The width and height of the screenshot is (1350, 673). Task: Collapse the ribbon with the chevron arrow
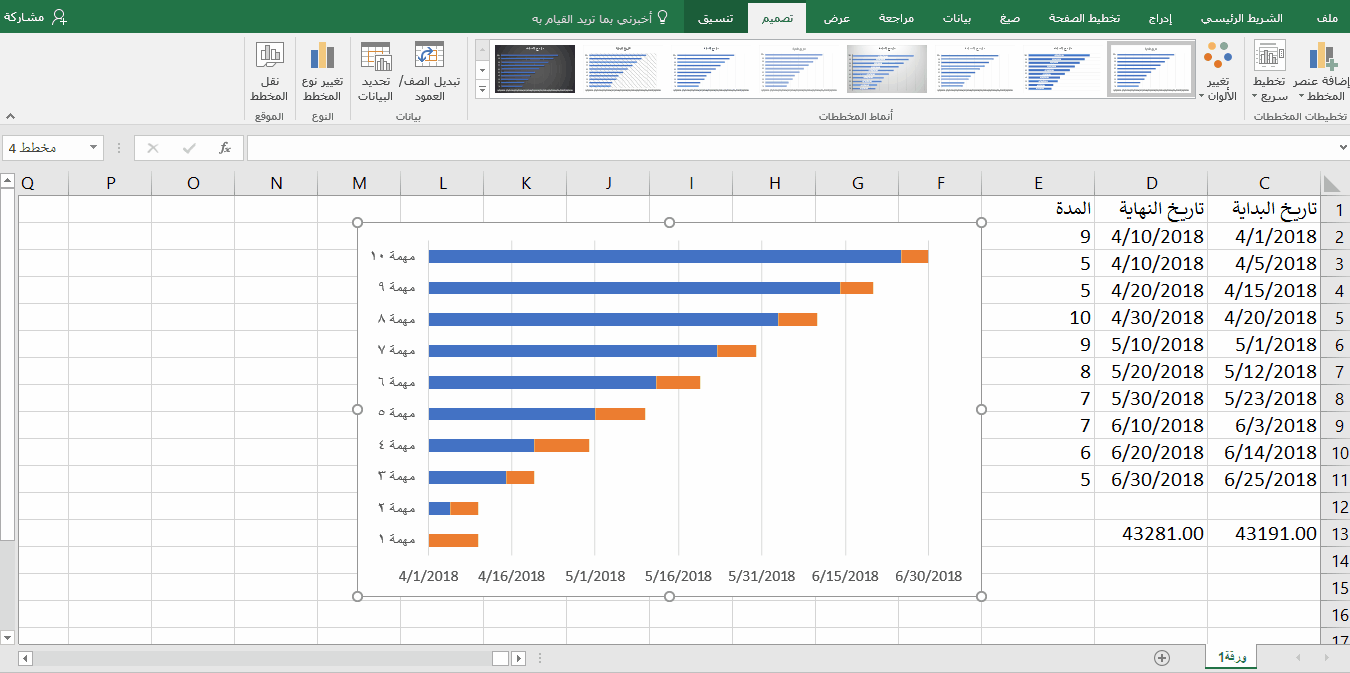coord(9,116)
